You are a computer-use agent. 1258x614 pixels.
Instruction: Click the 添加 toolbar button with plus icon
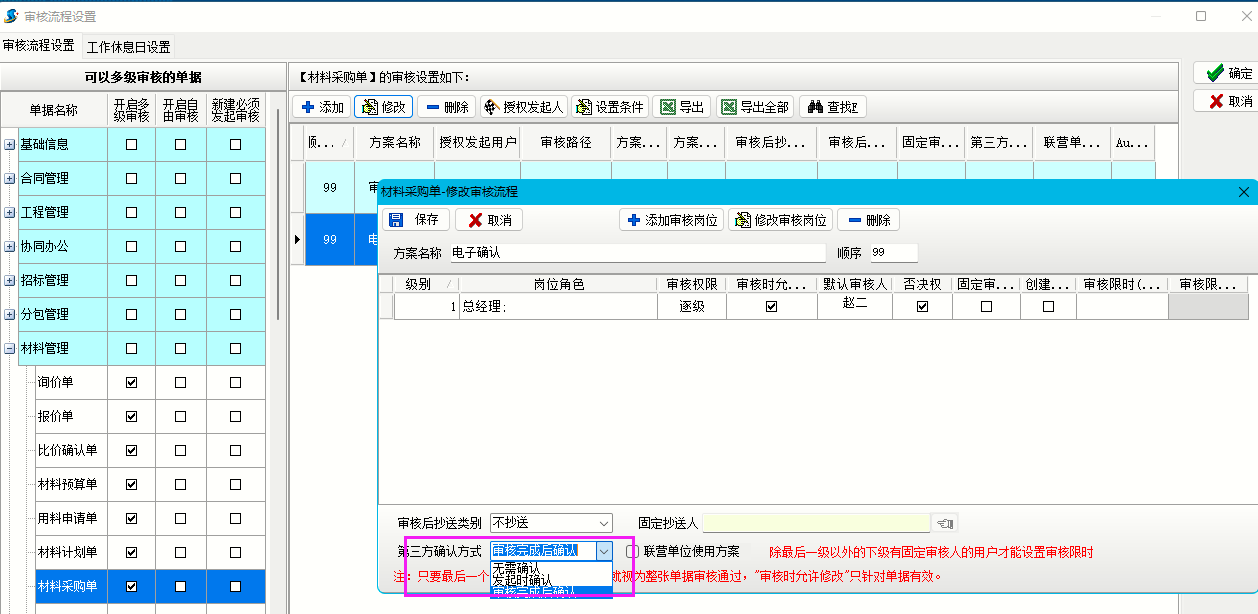pos(322,107)
